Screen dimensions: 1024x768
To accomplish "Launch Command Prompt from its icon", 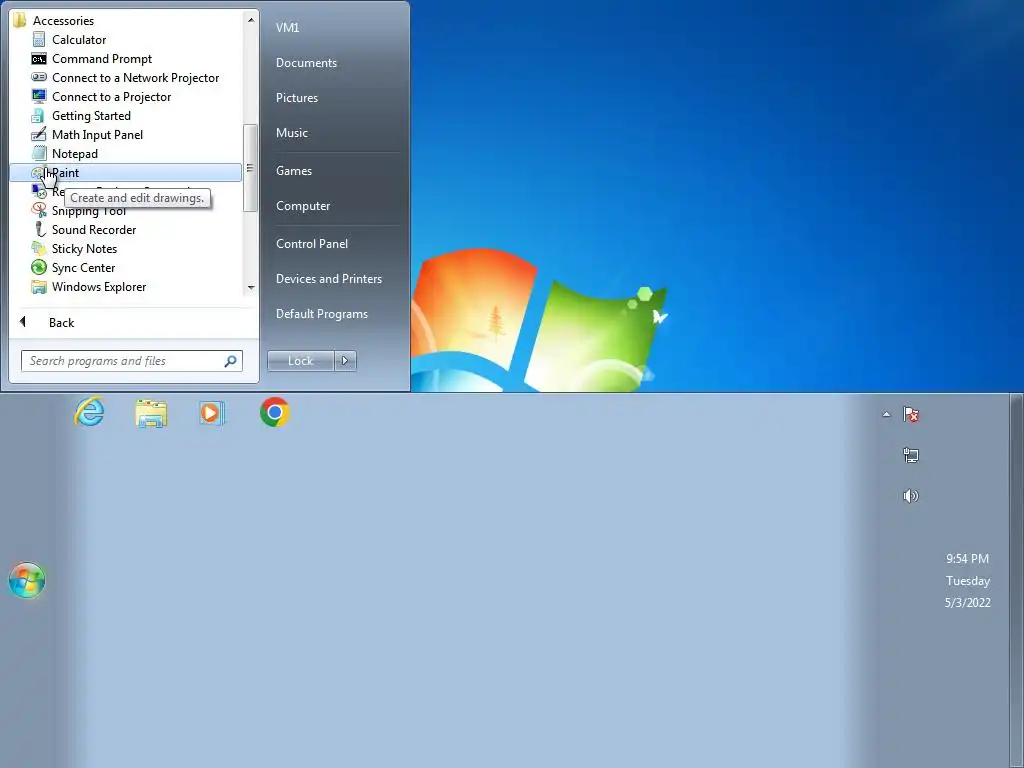I will pos(39,59).
